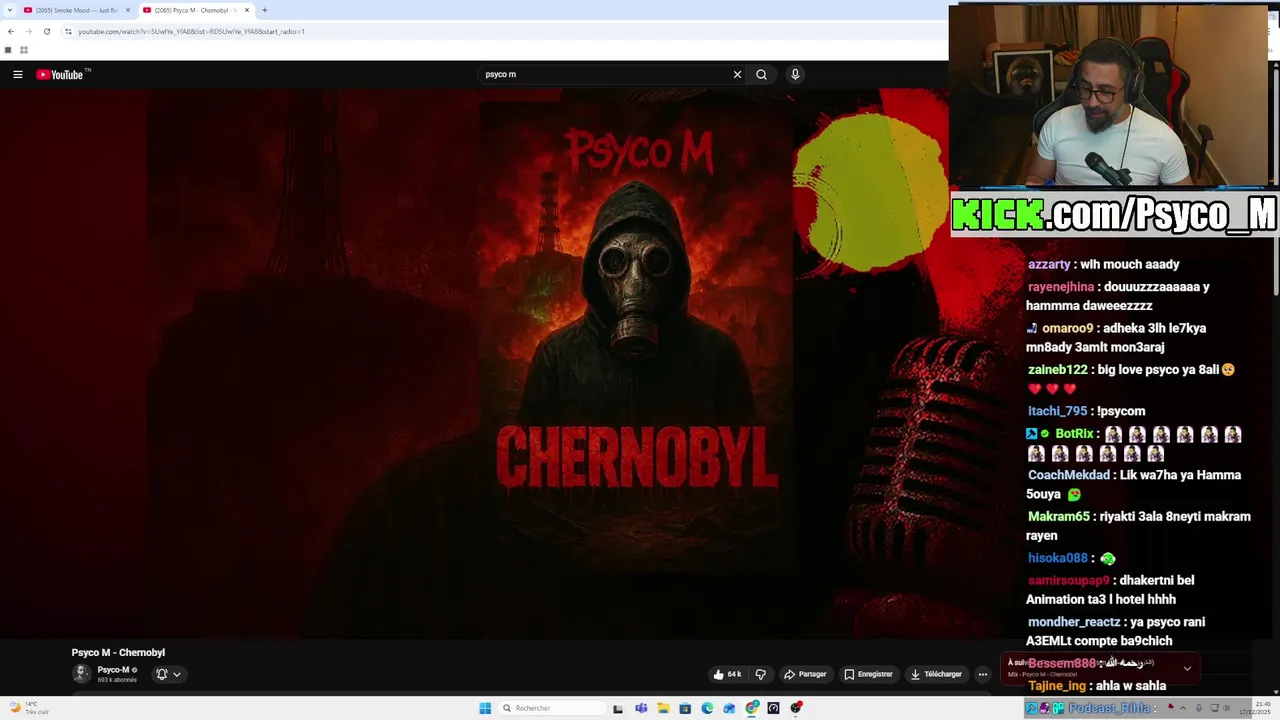This screenshot has height=720, width=1280.
Task: Expand the subscription notification dropdown
Action: pos(177,674)
